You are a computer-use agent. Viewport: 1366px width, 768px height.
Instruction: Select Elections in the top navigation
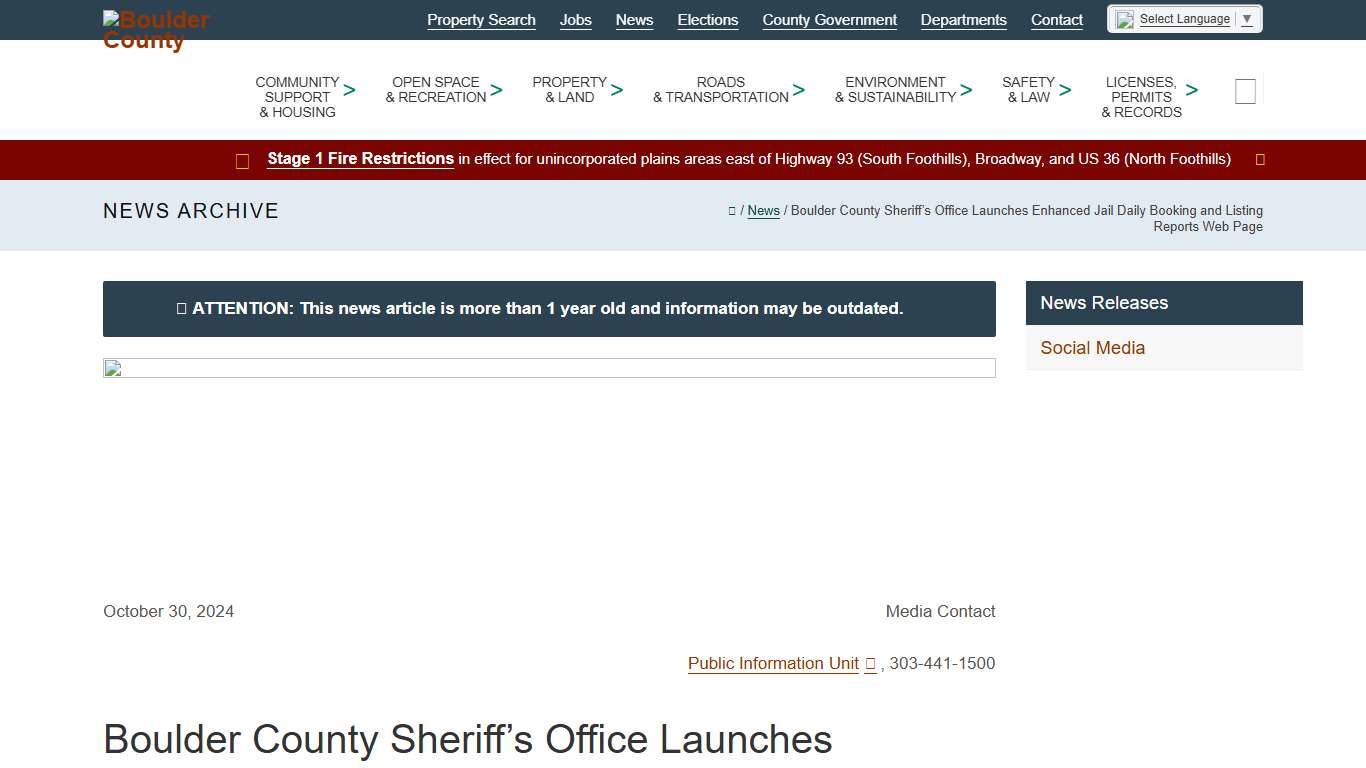pos(707,19)
